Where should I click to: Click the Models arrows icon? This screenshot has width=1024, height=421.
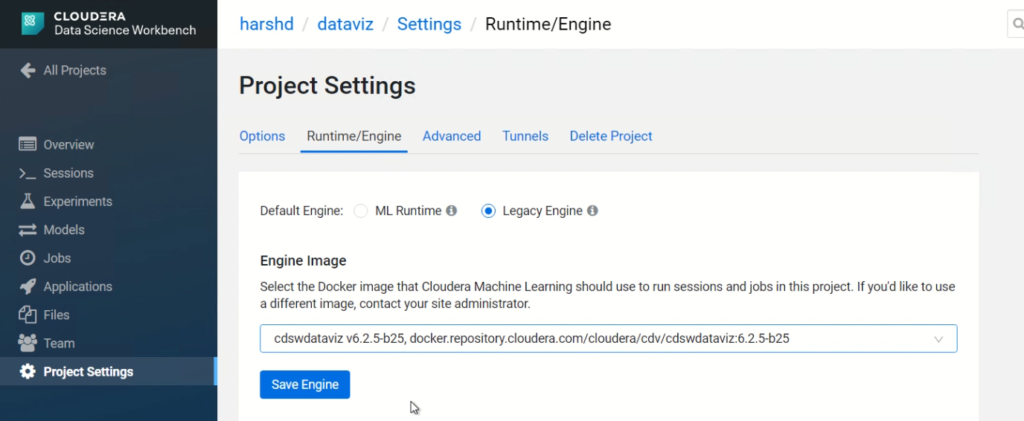click(x=27, y=230)
